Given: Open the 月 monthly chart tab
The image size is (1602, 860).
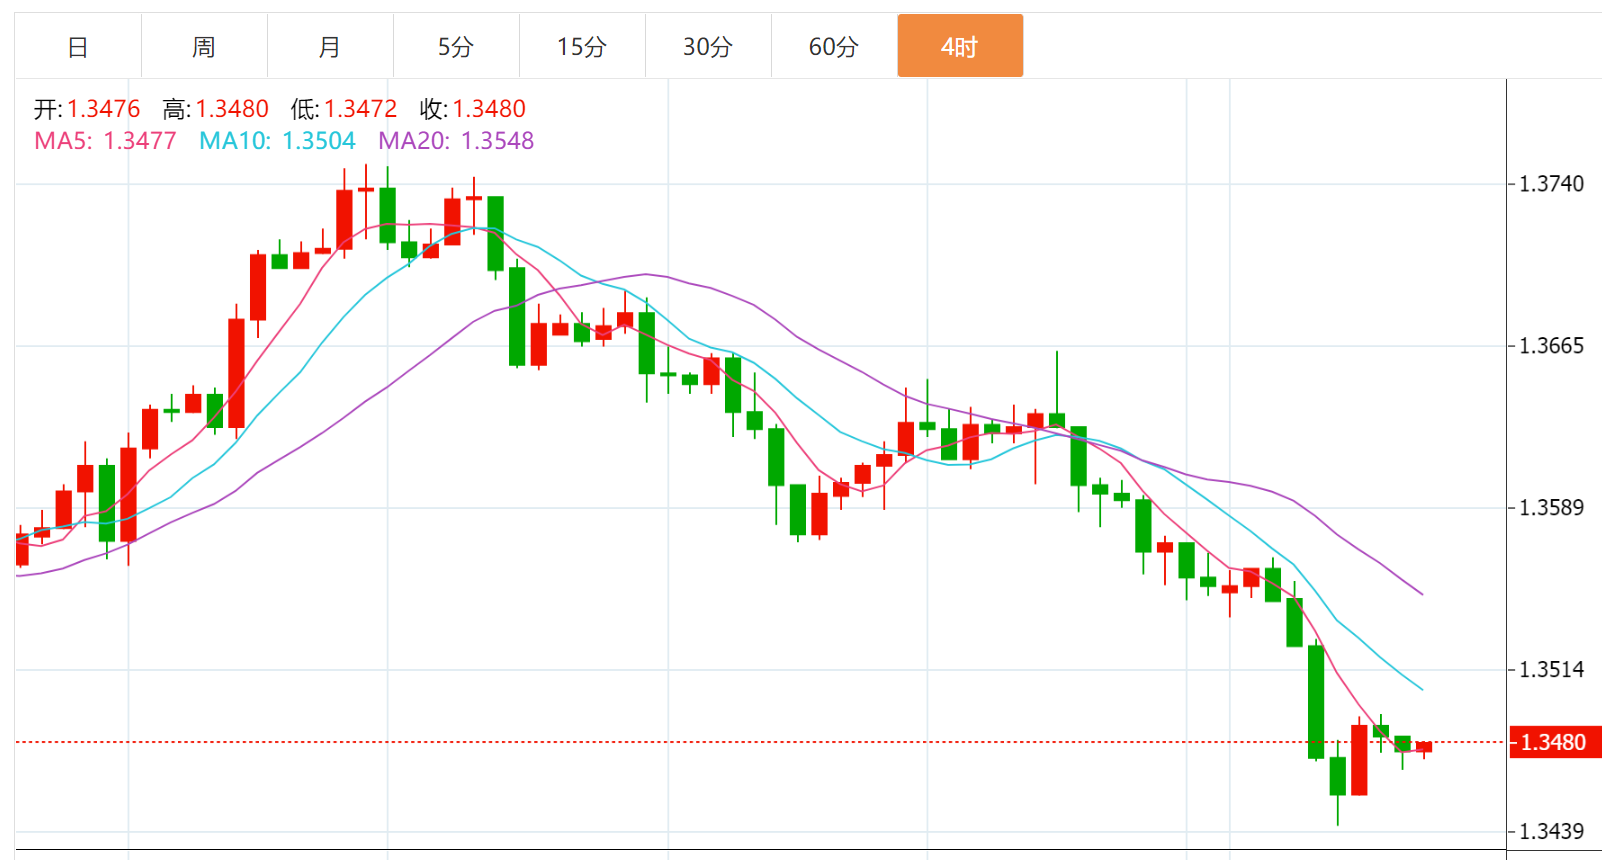Looking at the screenshot, I should [330, 46].
